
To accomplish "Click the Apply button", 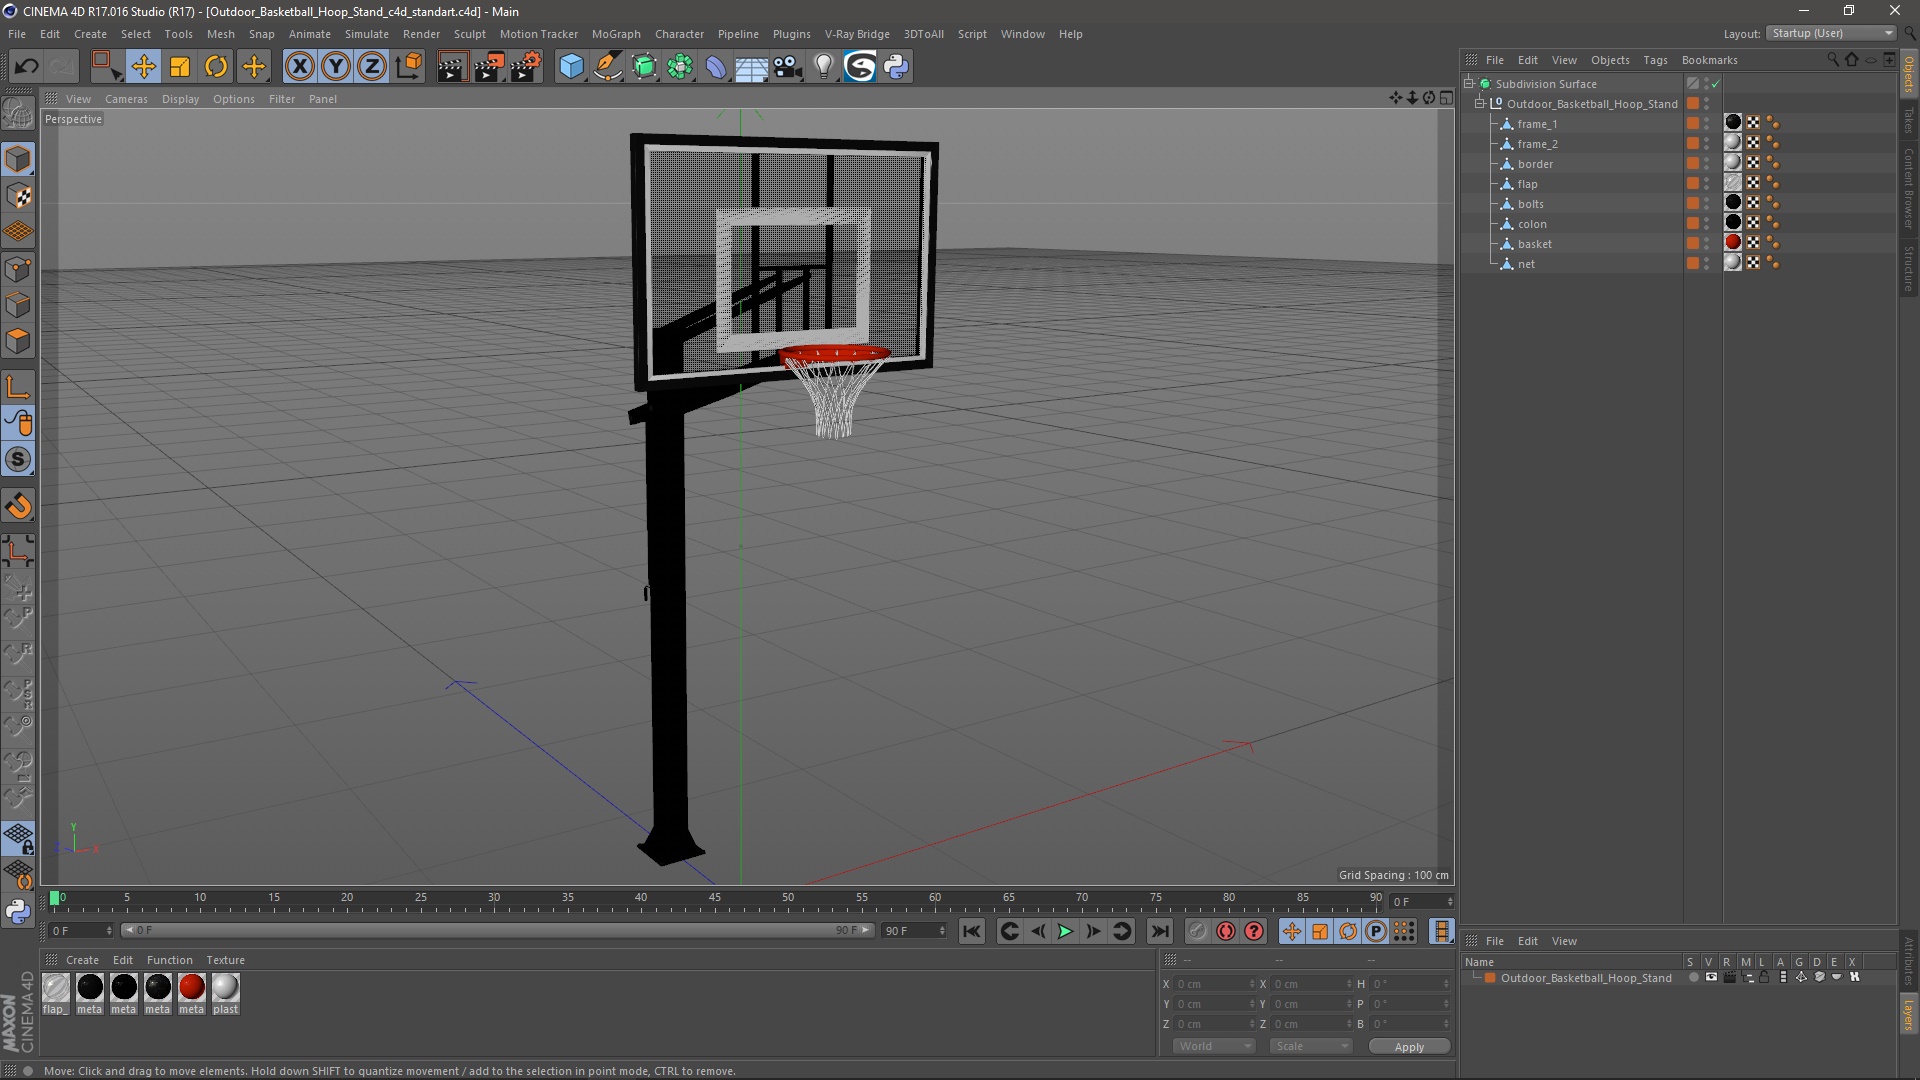I will click(1408, 1047).
